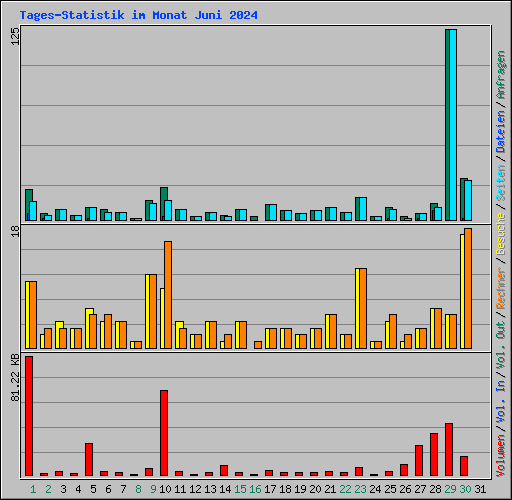Select day label 30 on the x-axis
Viewport: 512px width, 500px height.
point(465,489)
